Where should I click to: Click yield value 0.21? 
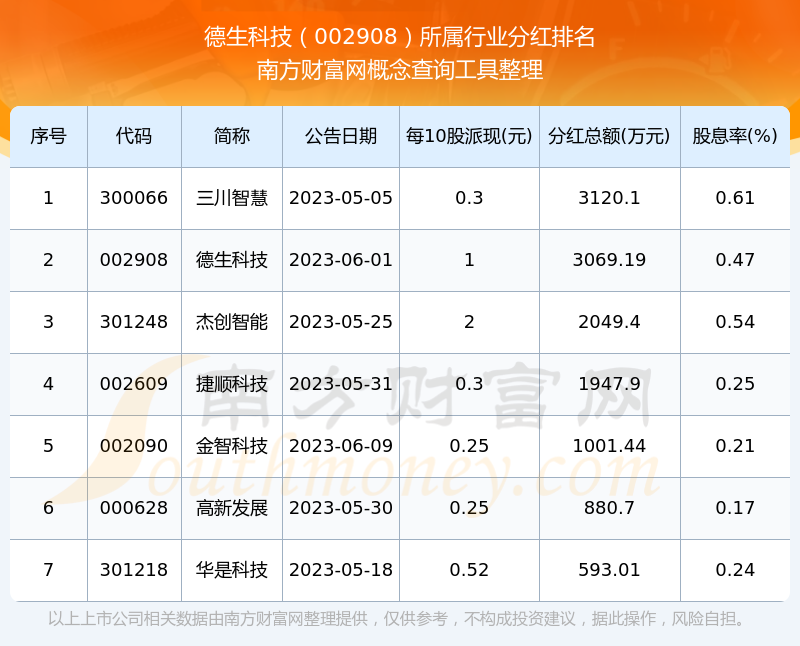point(735,446)
